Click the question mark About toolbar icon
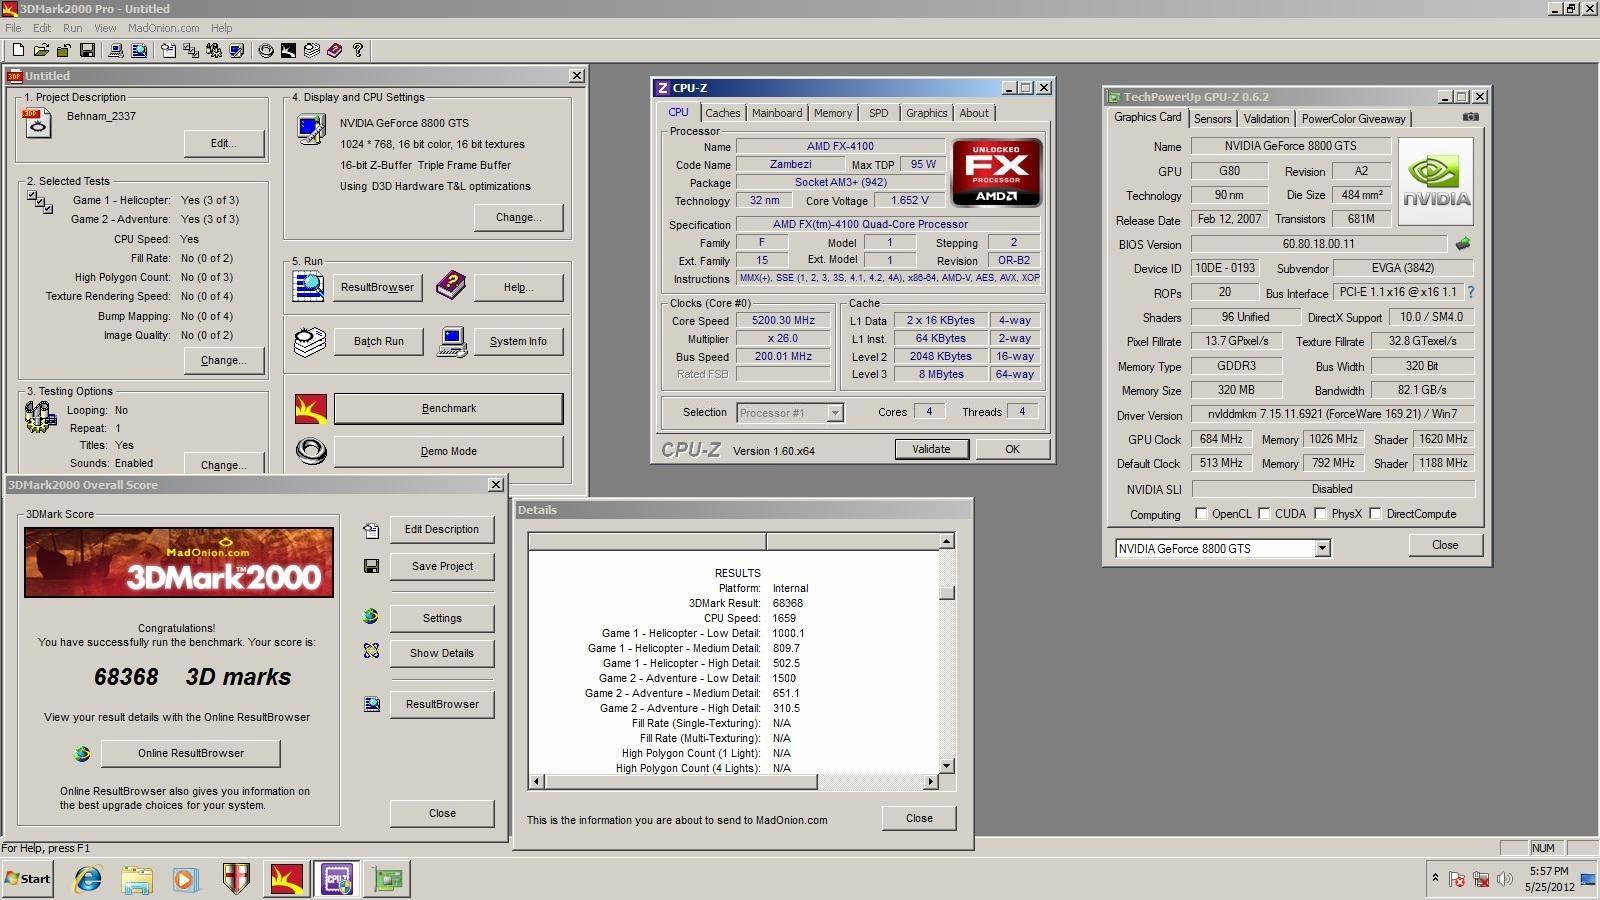The width and height of the screenshot is (1600, 900). 357,50
